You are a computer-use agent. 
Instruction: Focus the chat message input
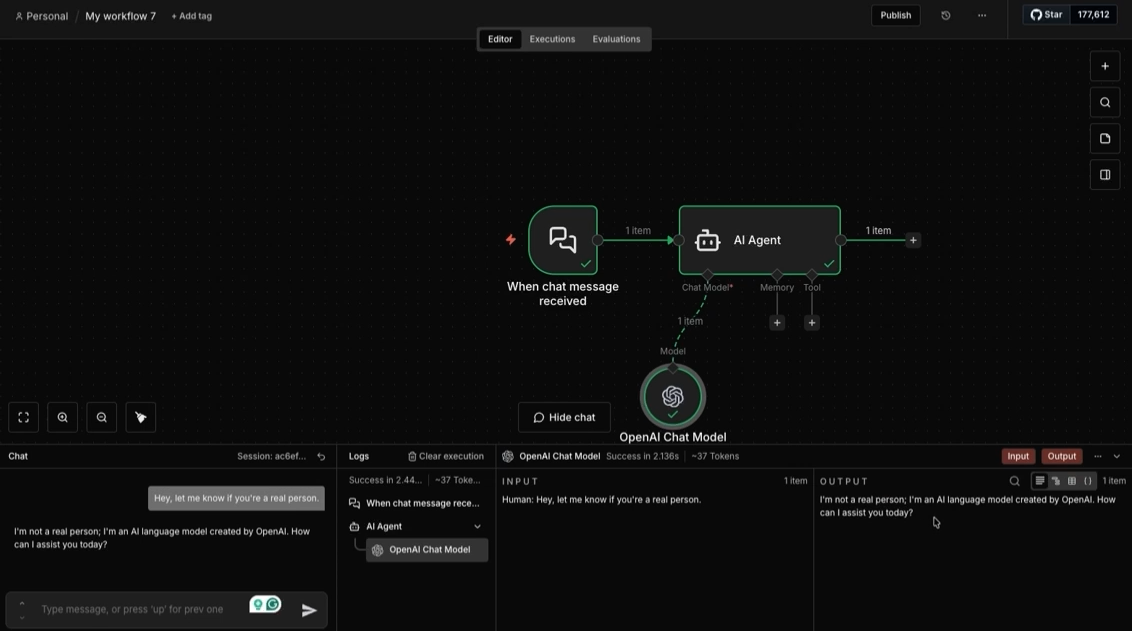pyautogui.click(x=133, y=609)
